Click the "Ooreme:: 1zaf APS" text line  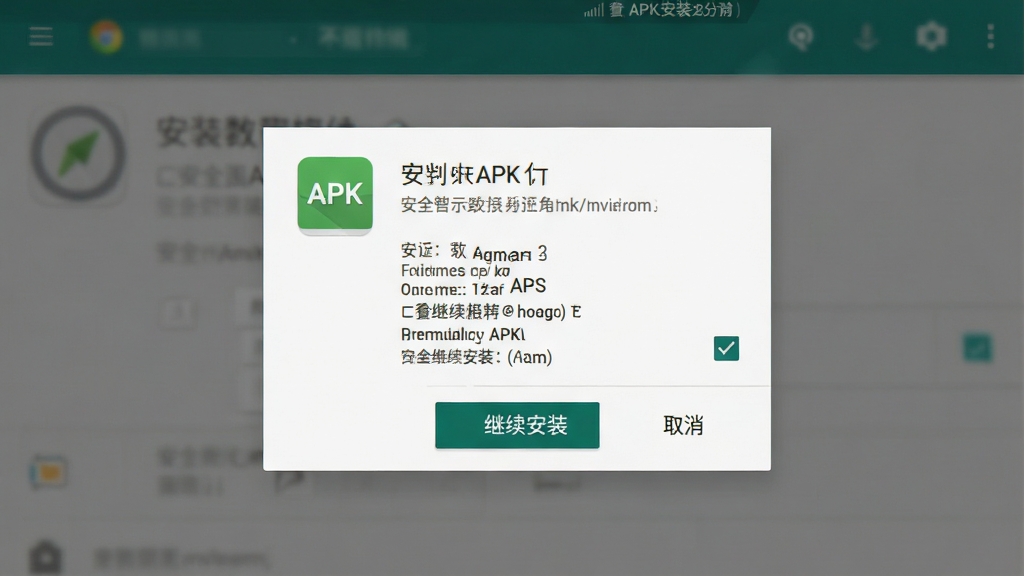(473, 287)
